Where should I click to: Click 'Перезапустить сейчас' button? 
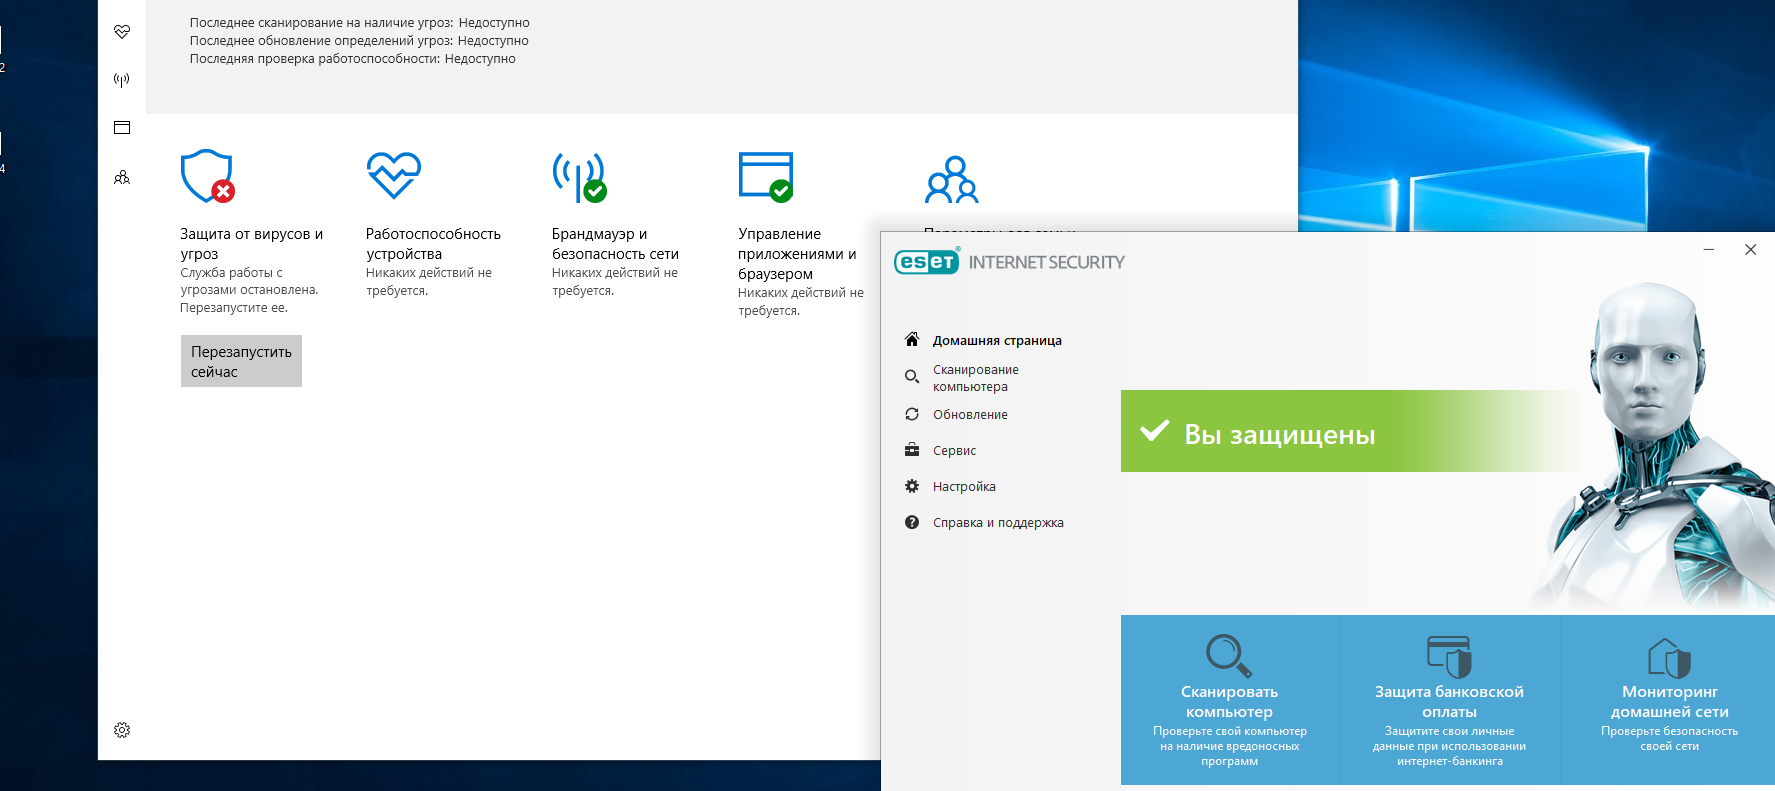pos(241,361)
